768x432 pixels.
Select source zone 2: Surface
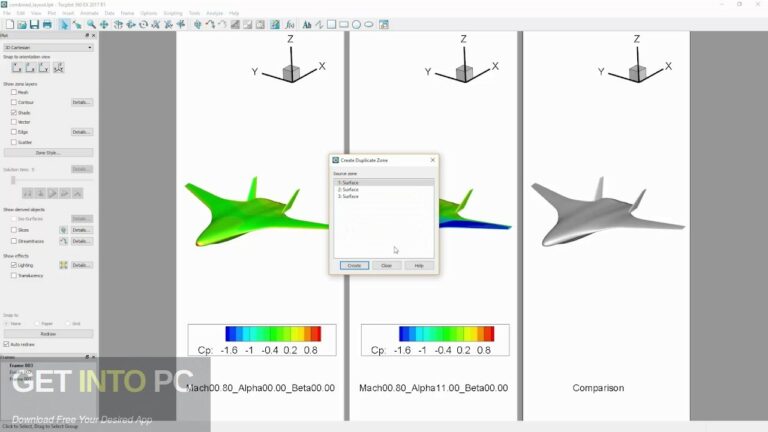pos(384,189)
